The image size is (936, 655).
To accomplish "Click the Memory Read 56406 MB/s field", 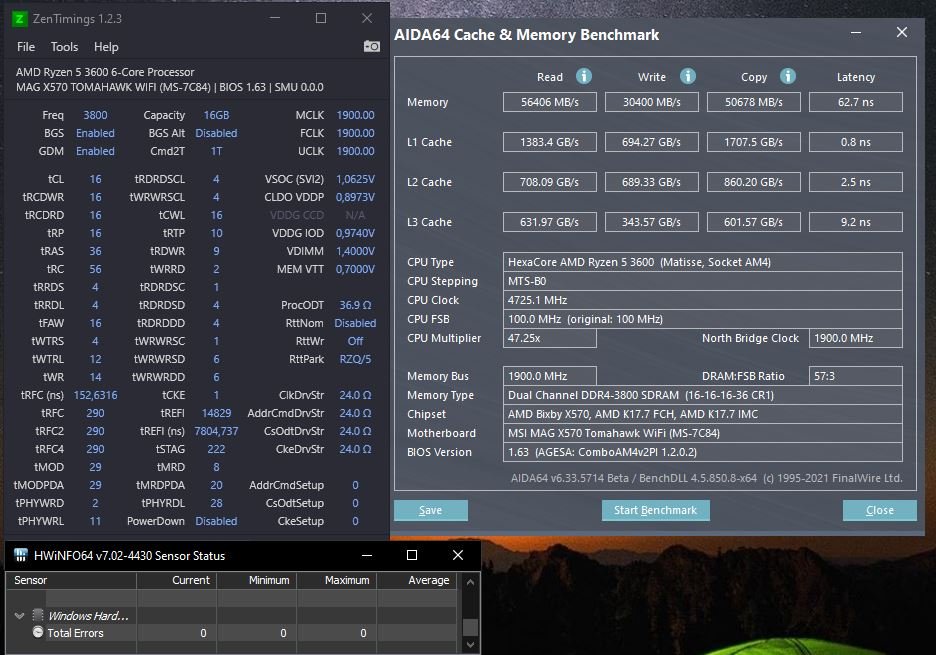I will click(550, 102).
